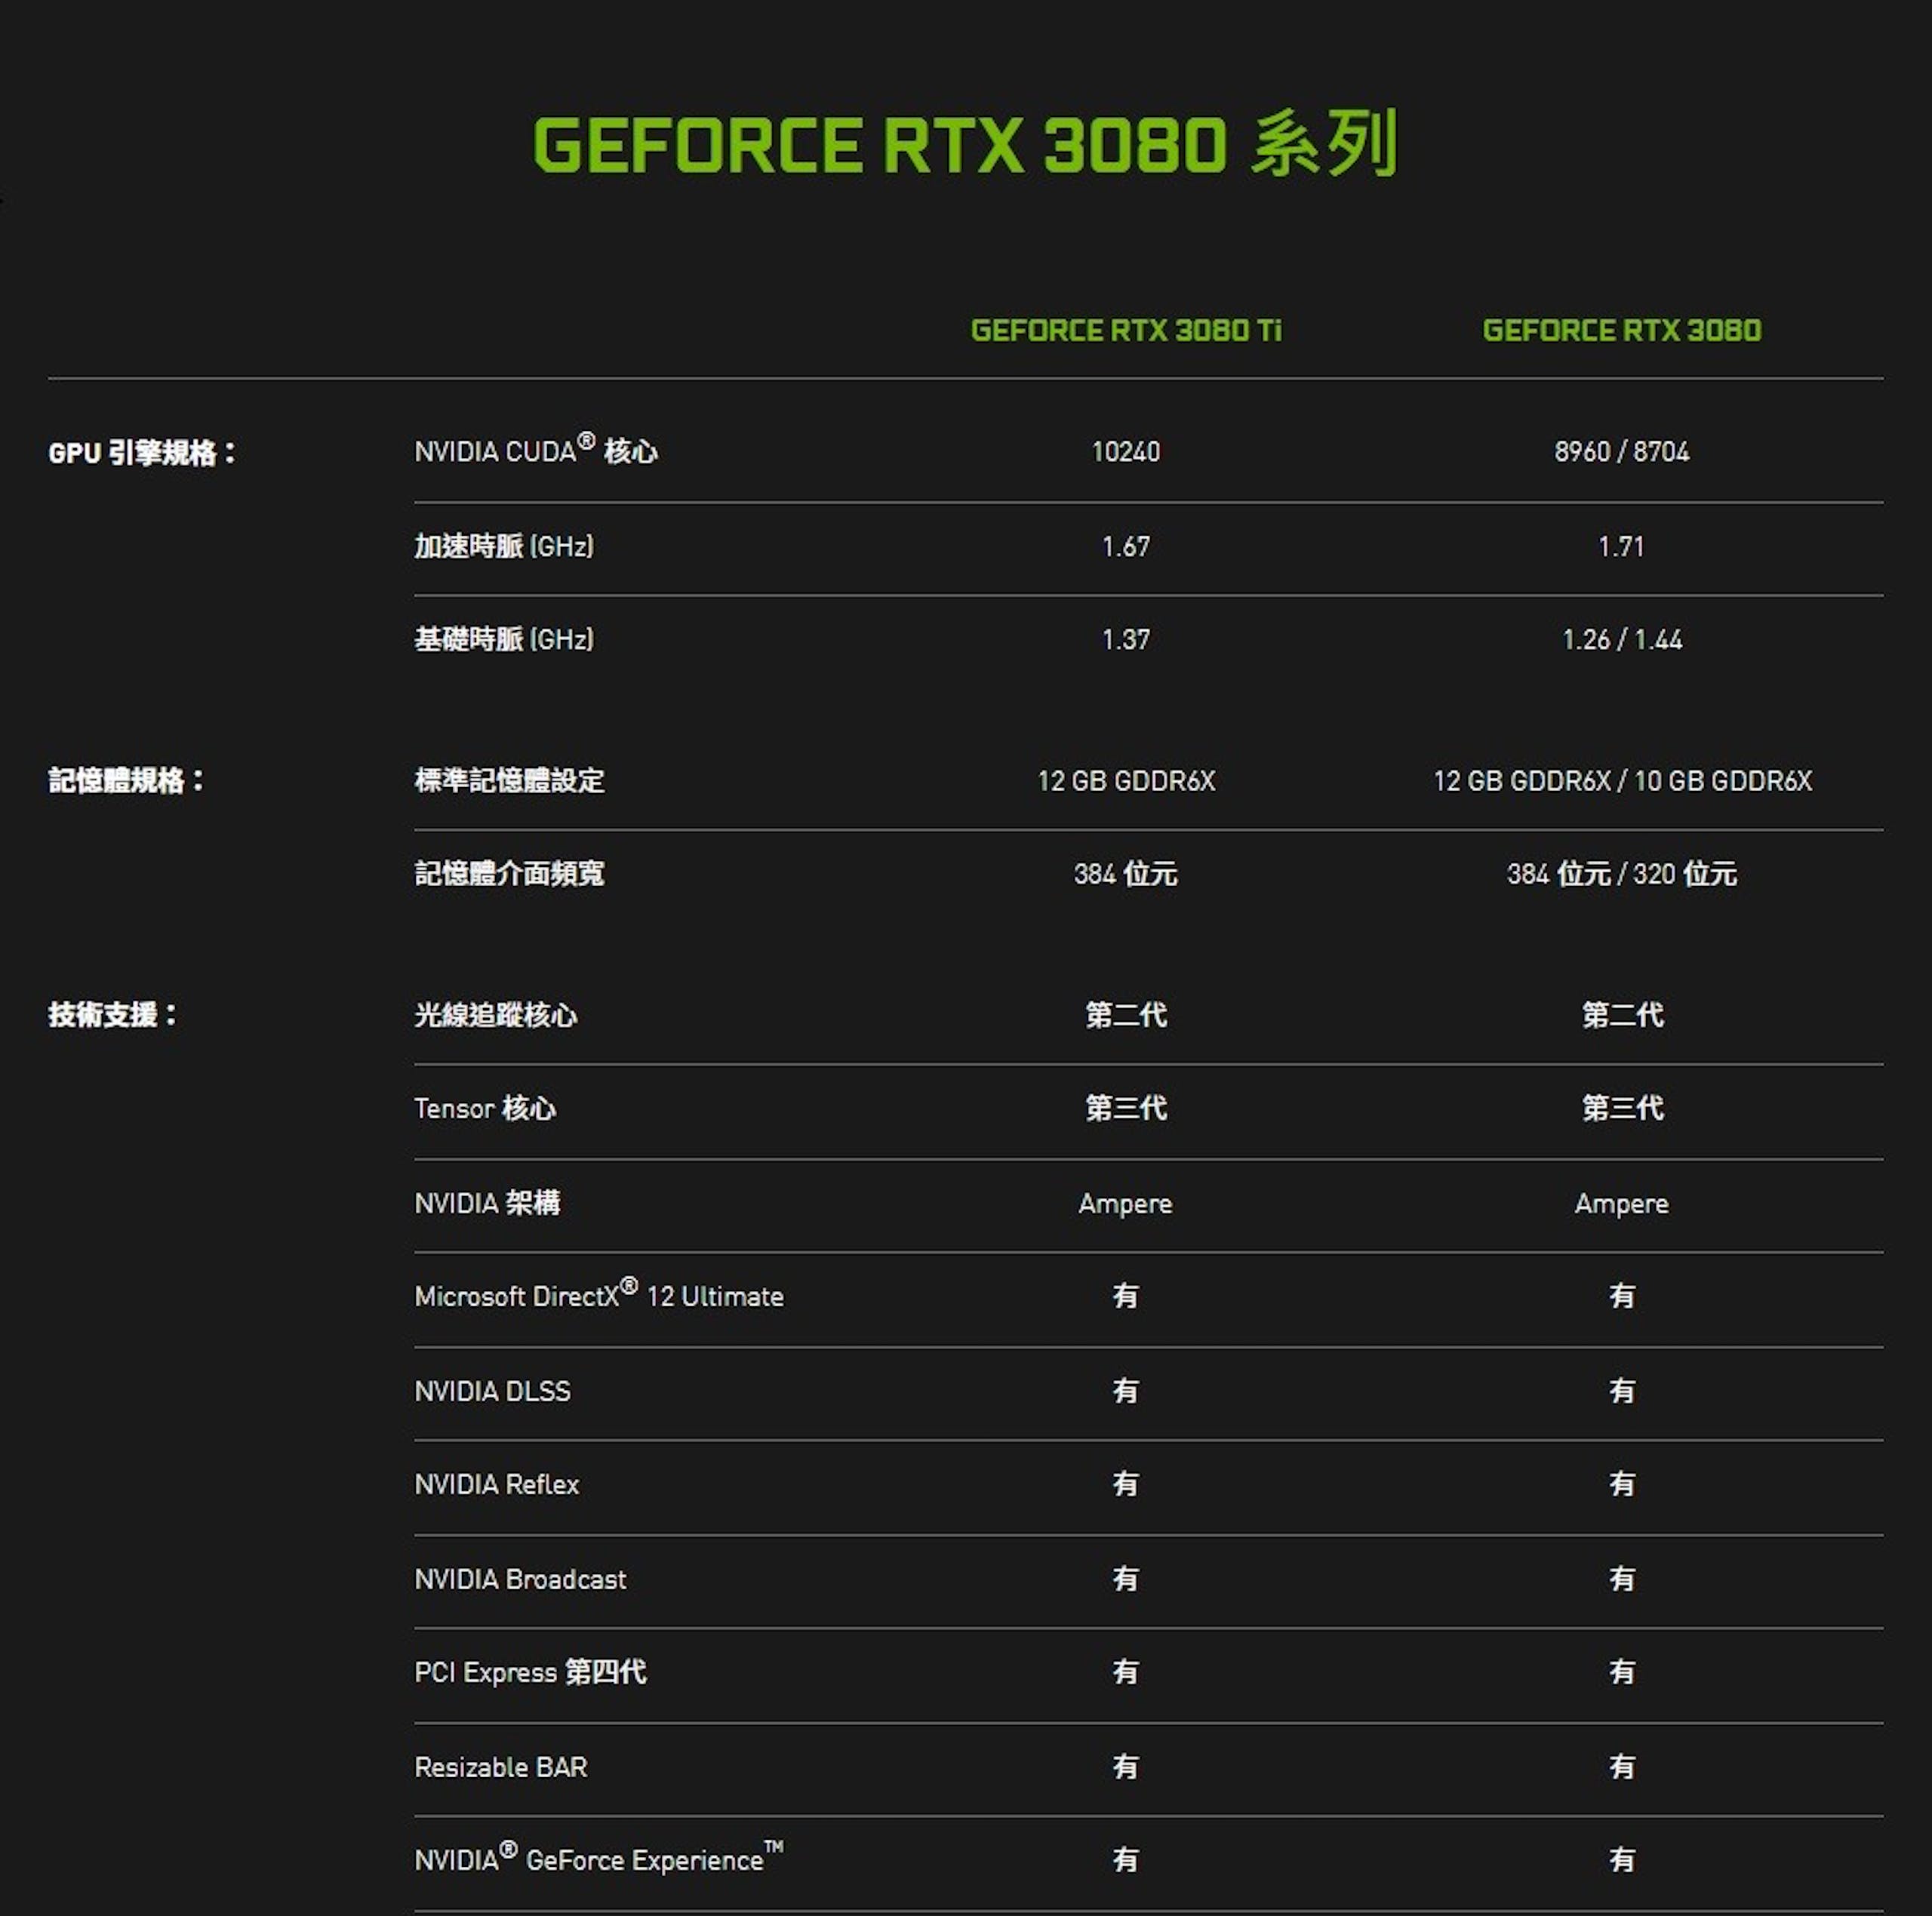This screenshot has width=1932, height=1916.
Task: Click the 8960 / 8704 CUDA cores value
Action: tap(1622, 452)
